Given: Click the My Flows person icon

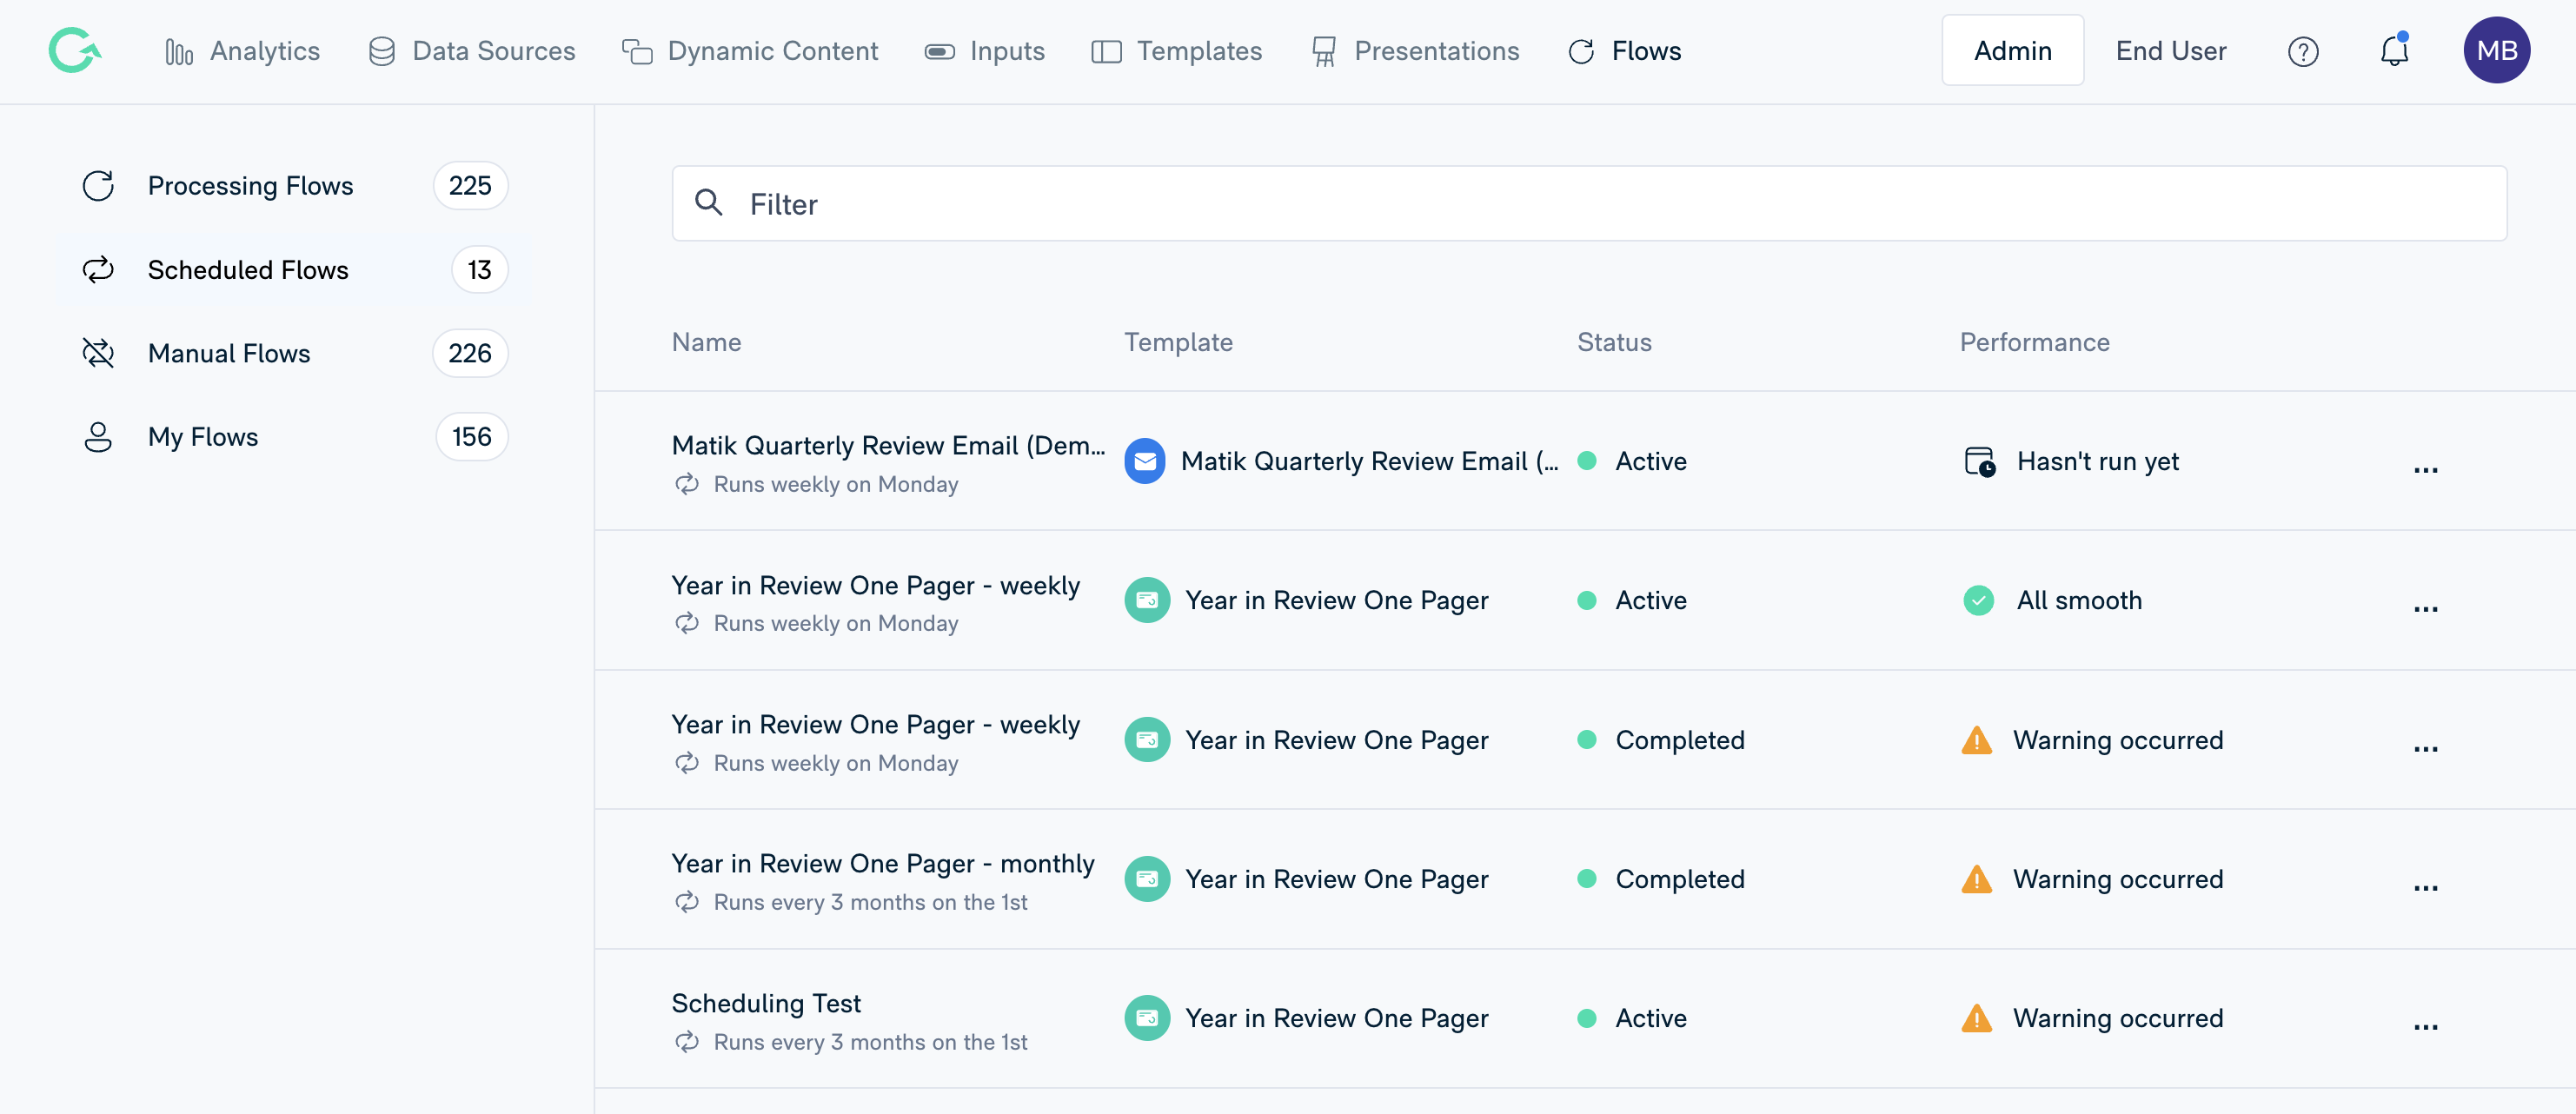Looking at the screenshot, I should tap(98, 437).
